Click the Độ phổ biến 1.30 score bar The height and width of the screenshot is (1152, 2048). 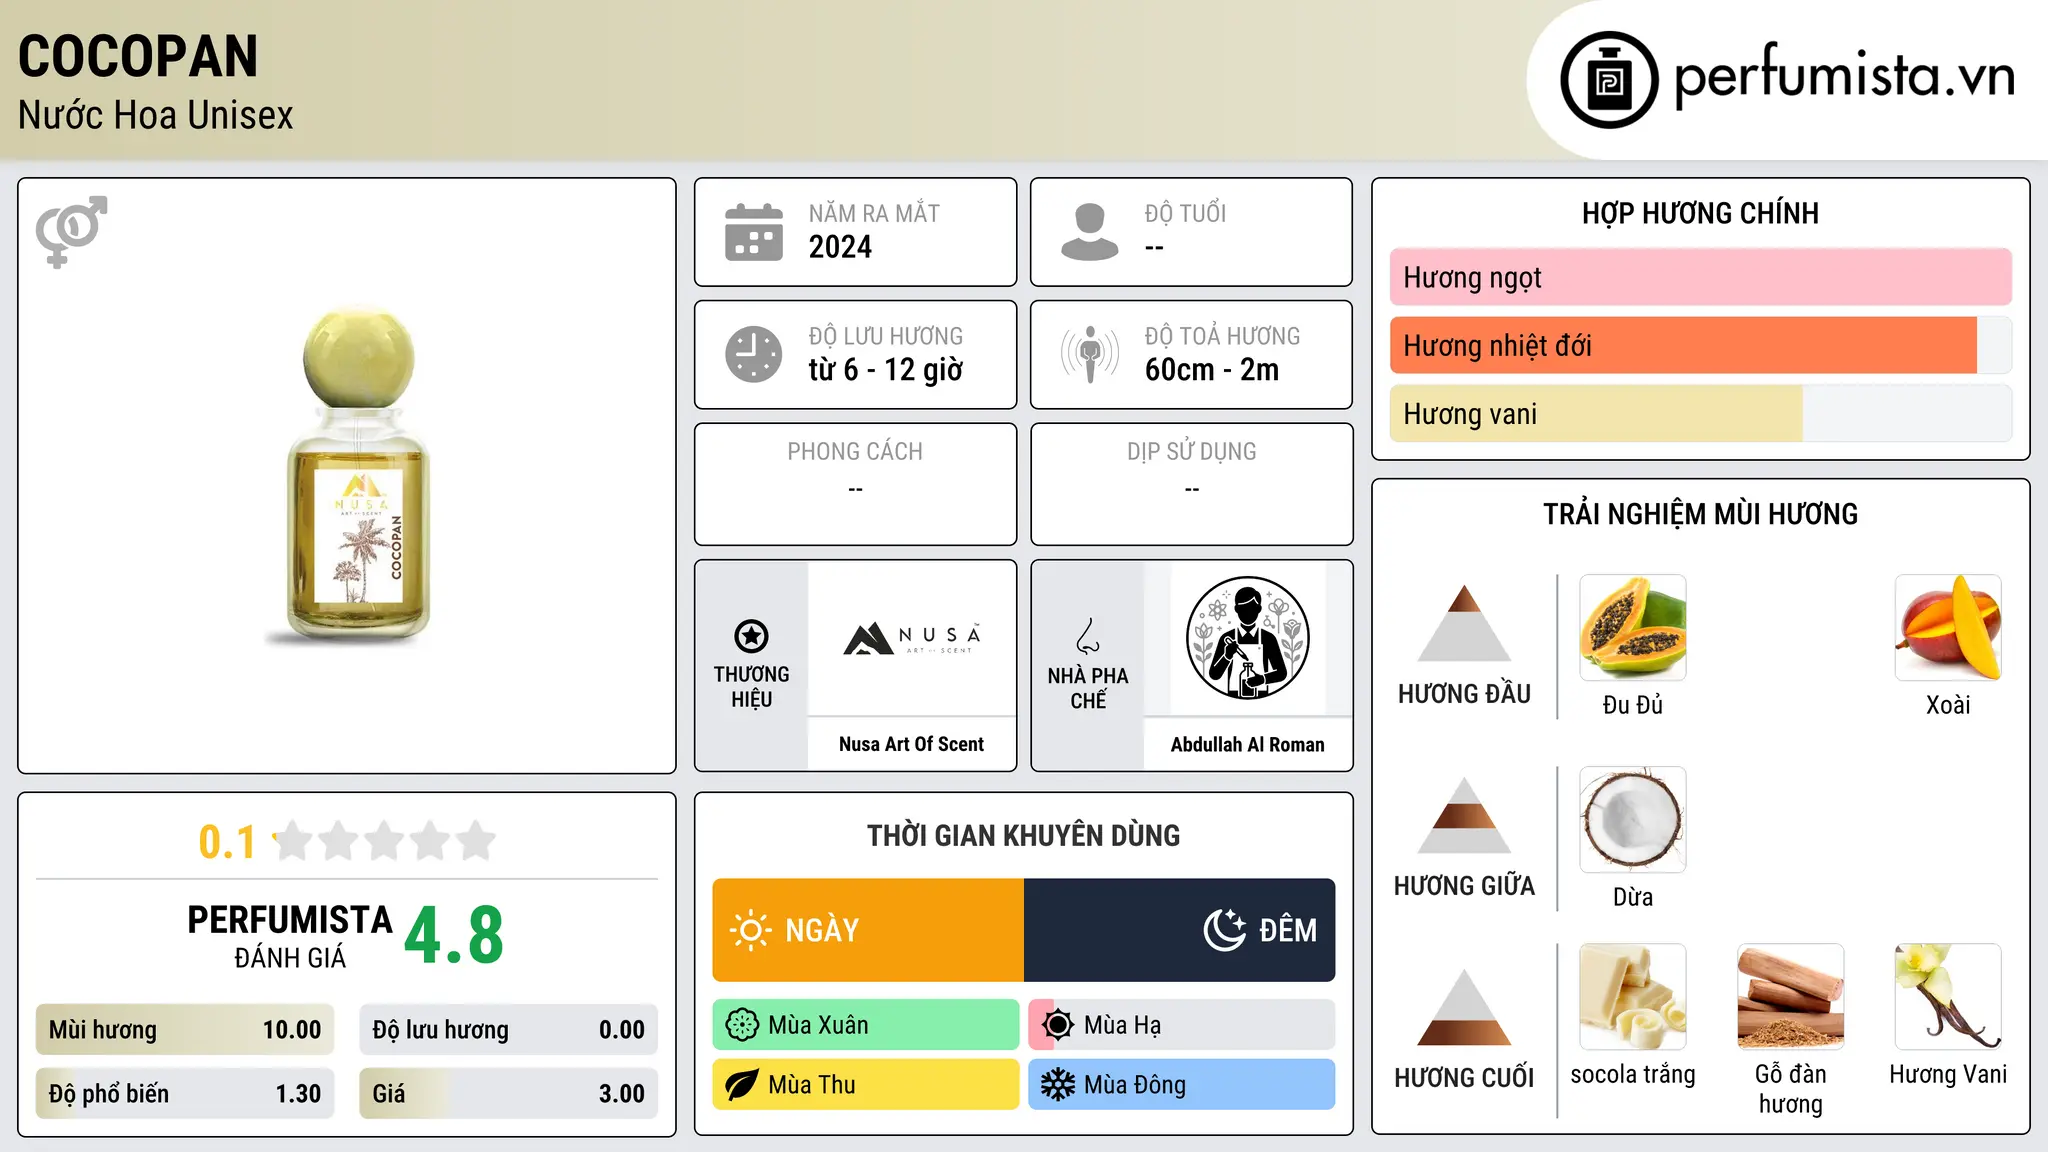pyautogui.click(x=185, y=1094)
